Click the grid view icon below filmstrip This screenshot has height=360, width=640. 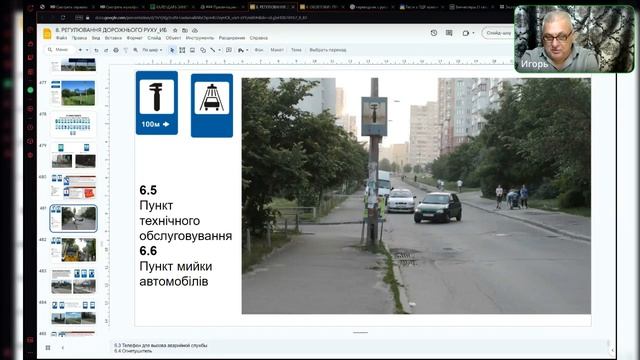48,348
